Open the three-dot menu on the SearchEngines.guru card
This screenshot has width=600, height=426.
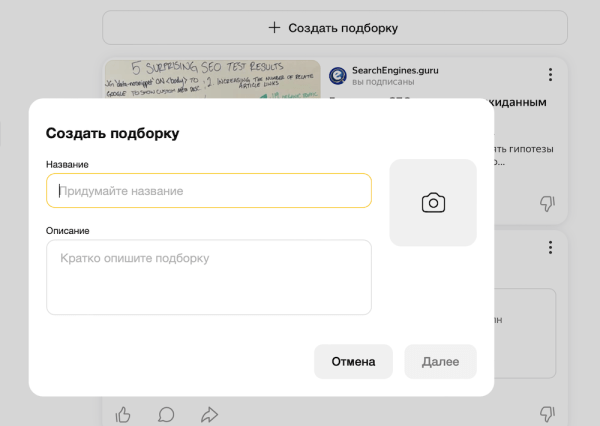point(549,75)
